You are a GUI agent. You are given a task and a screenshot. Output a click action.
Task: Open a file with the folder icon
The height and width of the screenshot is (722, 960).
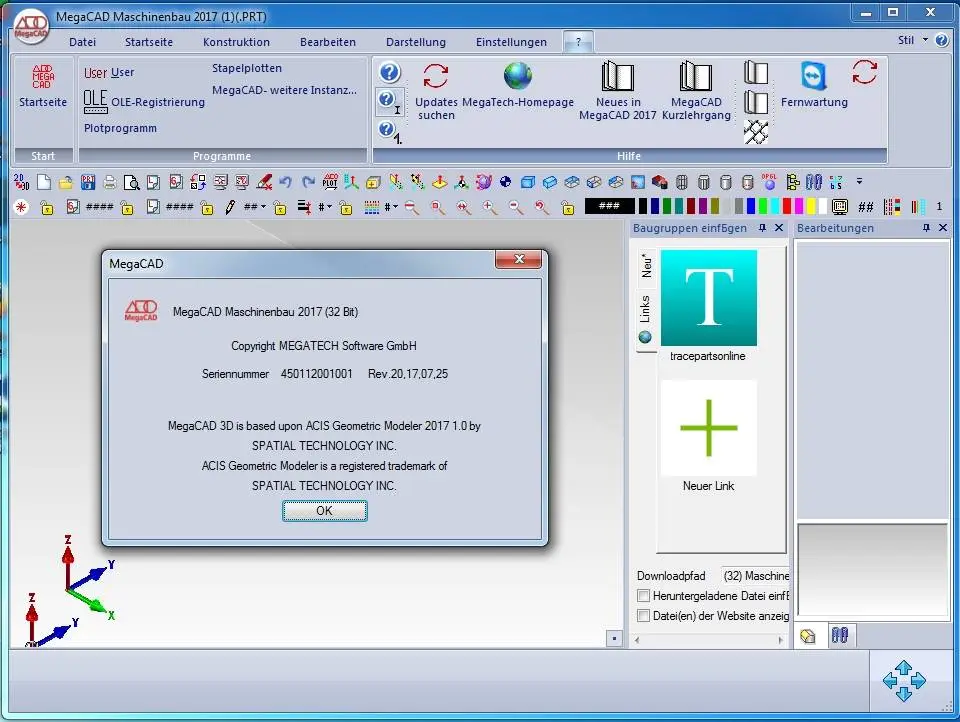pyautogui.click(x=66, y=182)
